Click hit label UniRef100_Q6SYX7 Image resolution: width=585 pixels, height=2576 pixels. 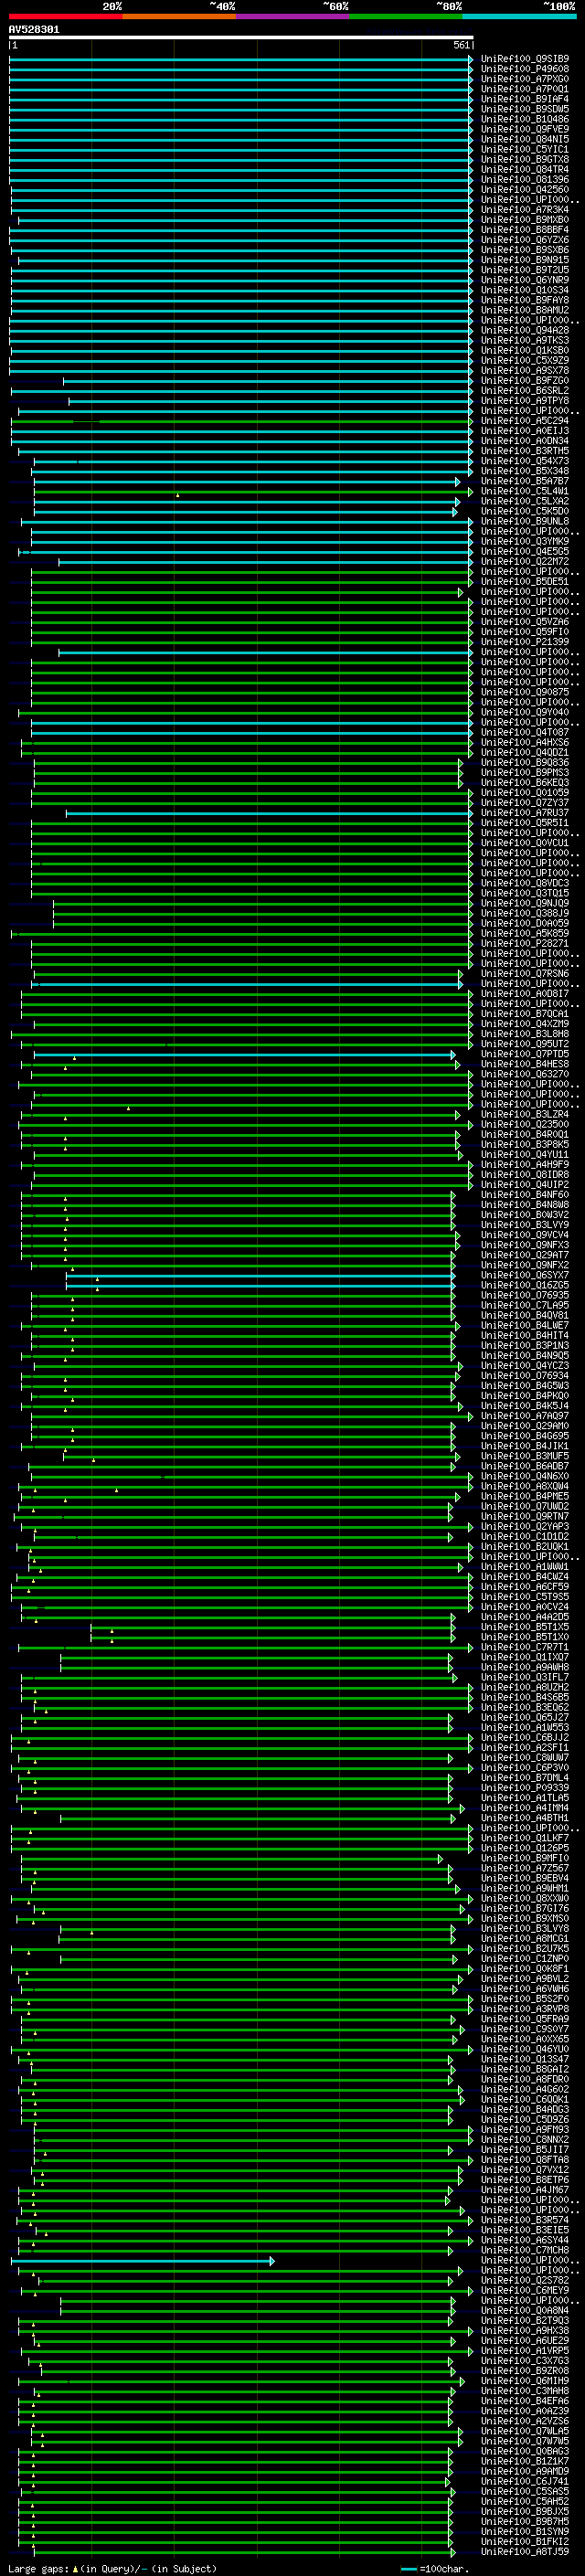coord(525,1275)
